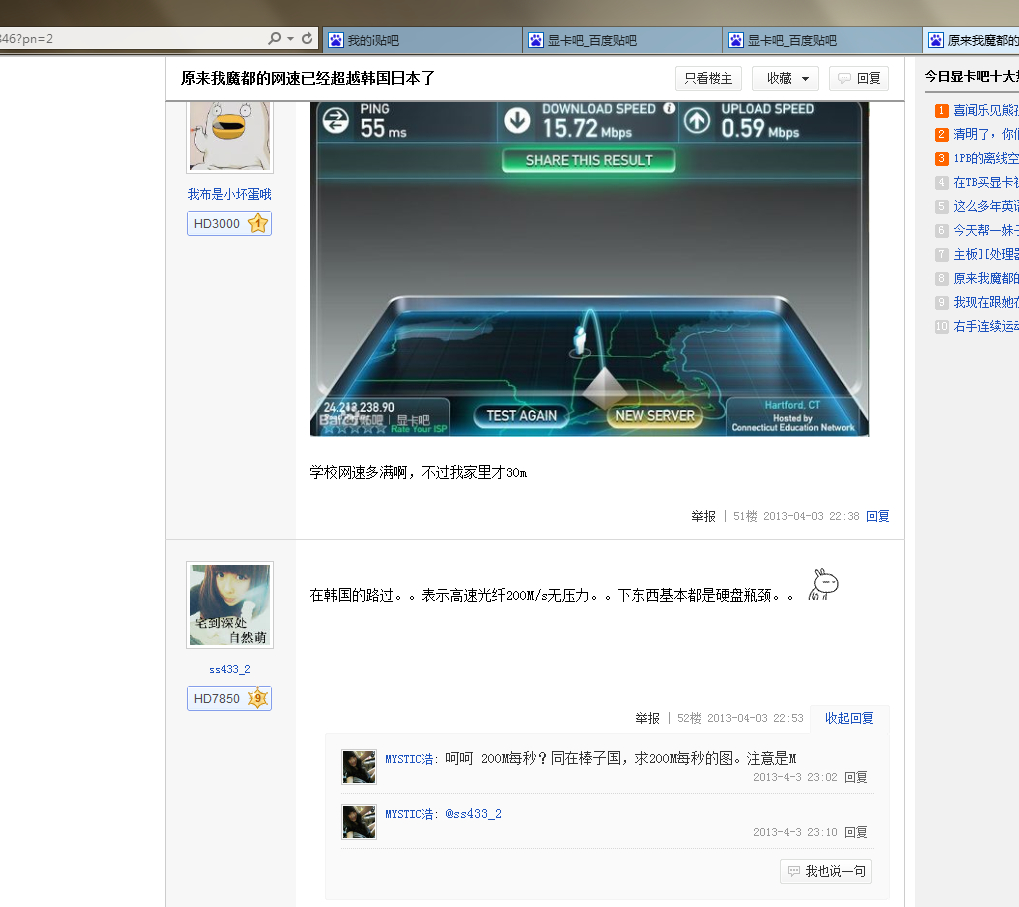Viewport: 1019px width, 907px height.
Task: Switch to the 原来我魔都的 tab
Action: click(x=971, y=40)
